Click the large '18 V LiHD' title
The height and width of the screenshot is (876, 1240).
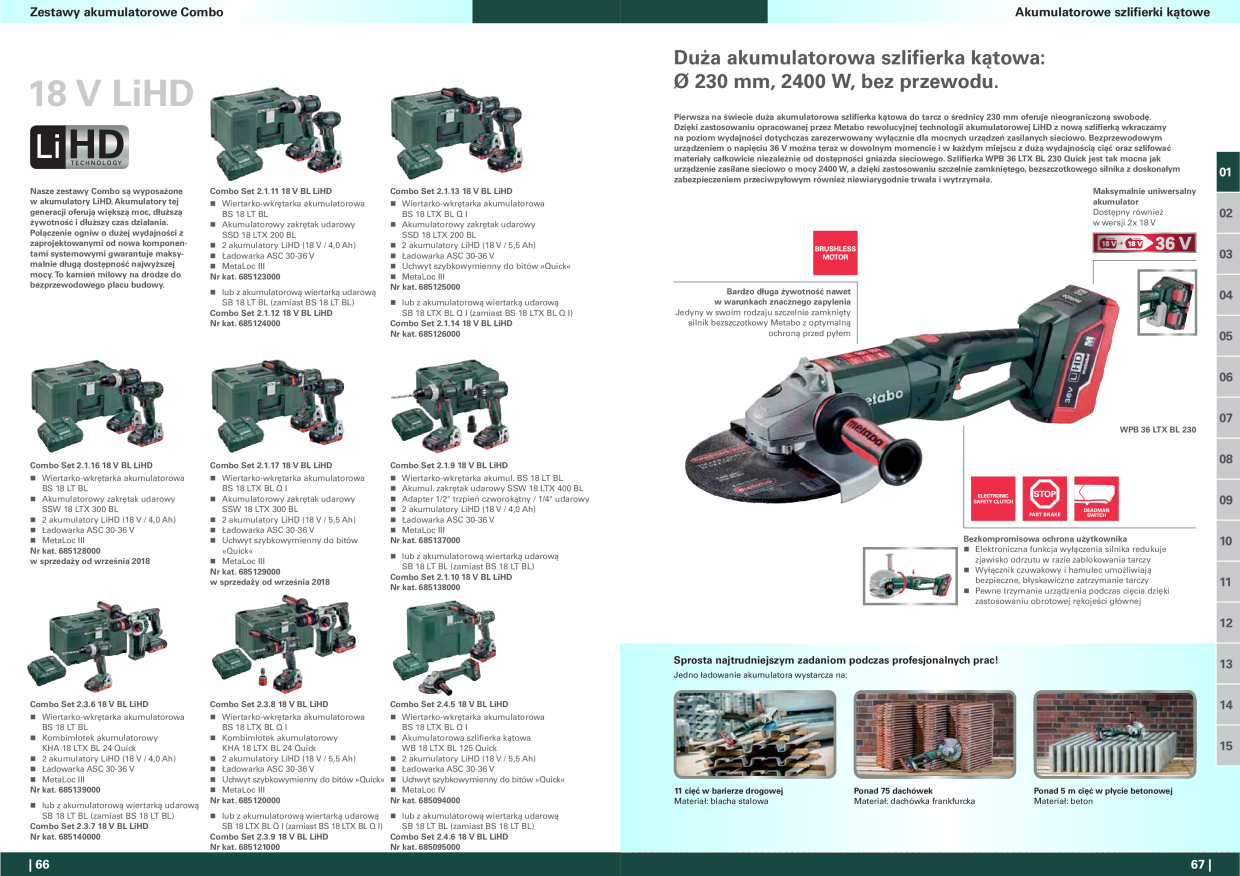111,94
